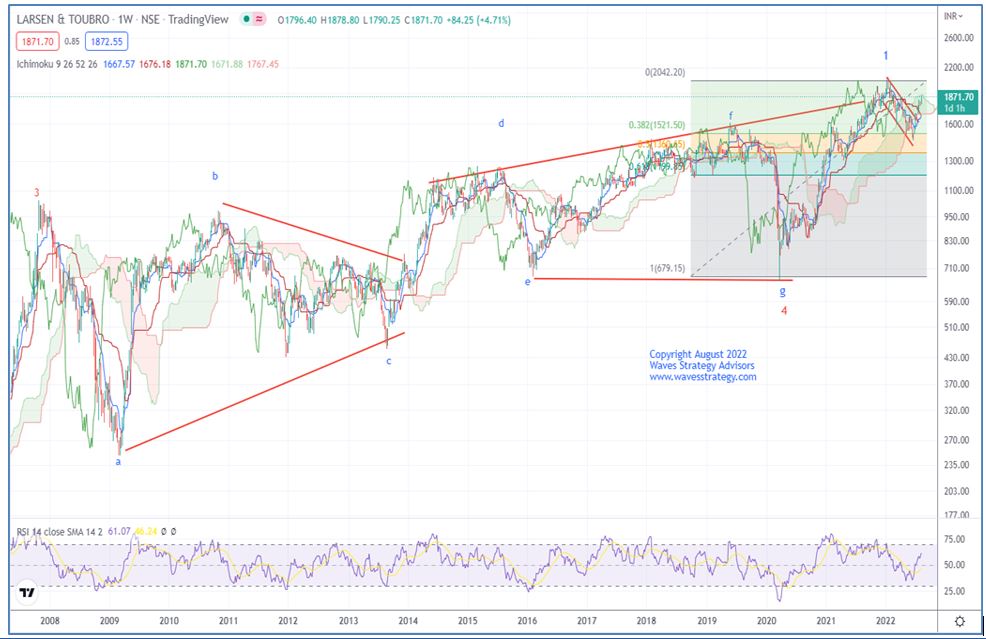
Task: Click the wave label 'd' near 2015
Action: click(501, 123)
